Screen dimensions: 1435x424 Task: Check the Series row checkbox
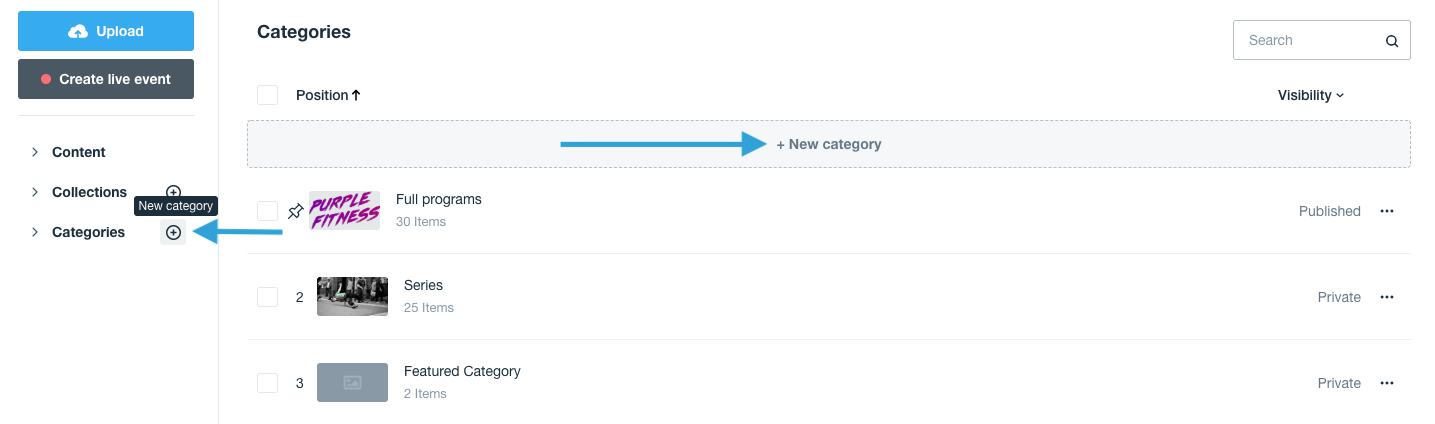point(267,297)
